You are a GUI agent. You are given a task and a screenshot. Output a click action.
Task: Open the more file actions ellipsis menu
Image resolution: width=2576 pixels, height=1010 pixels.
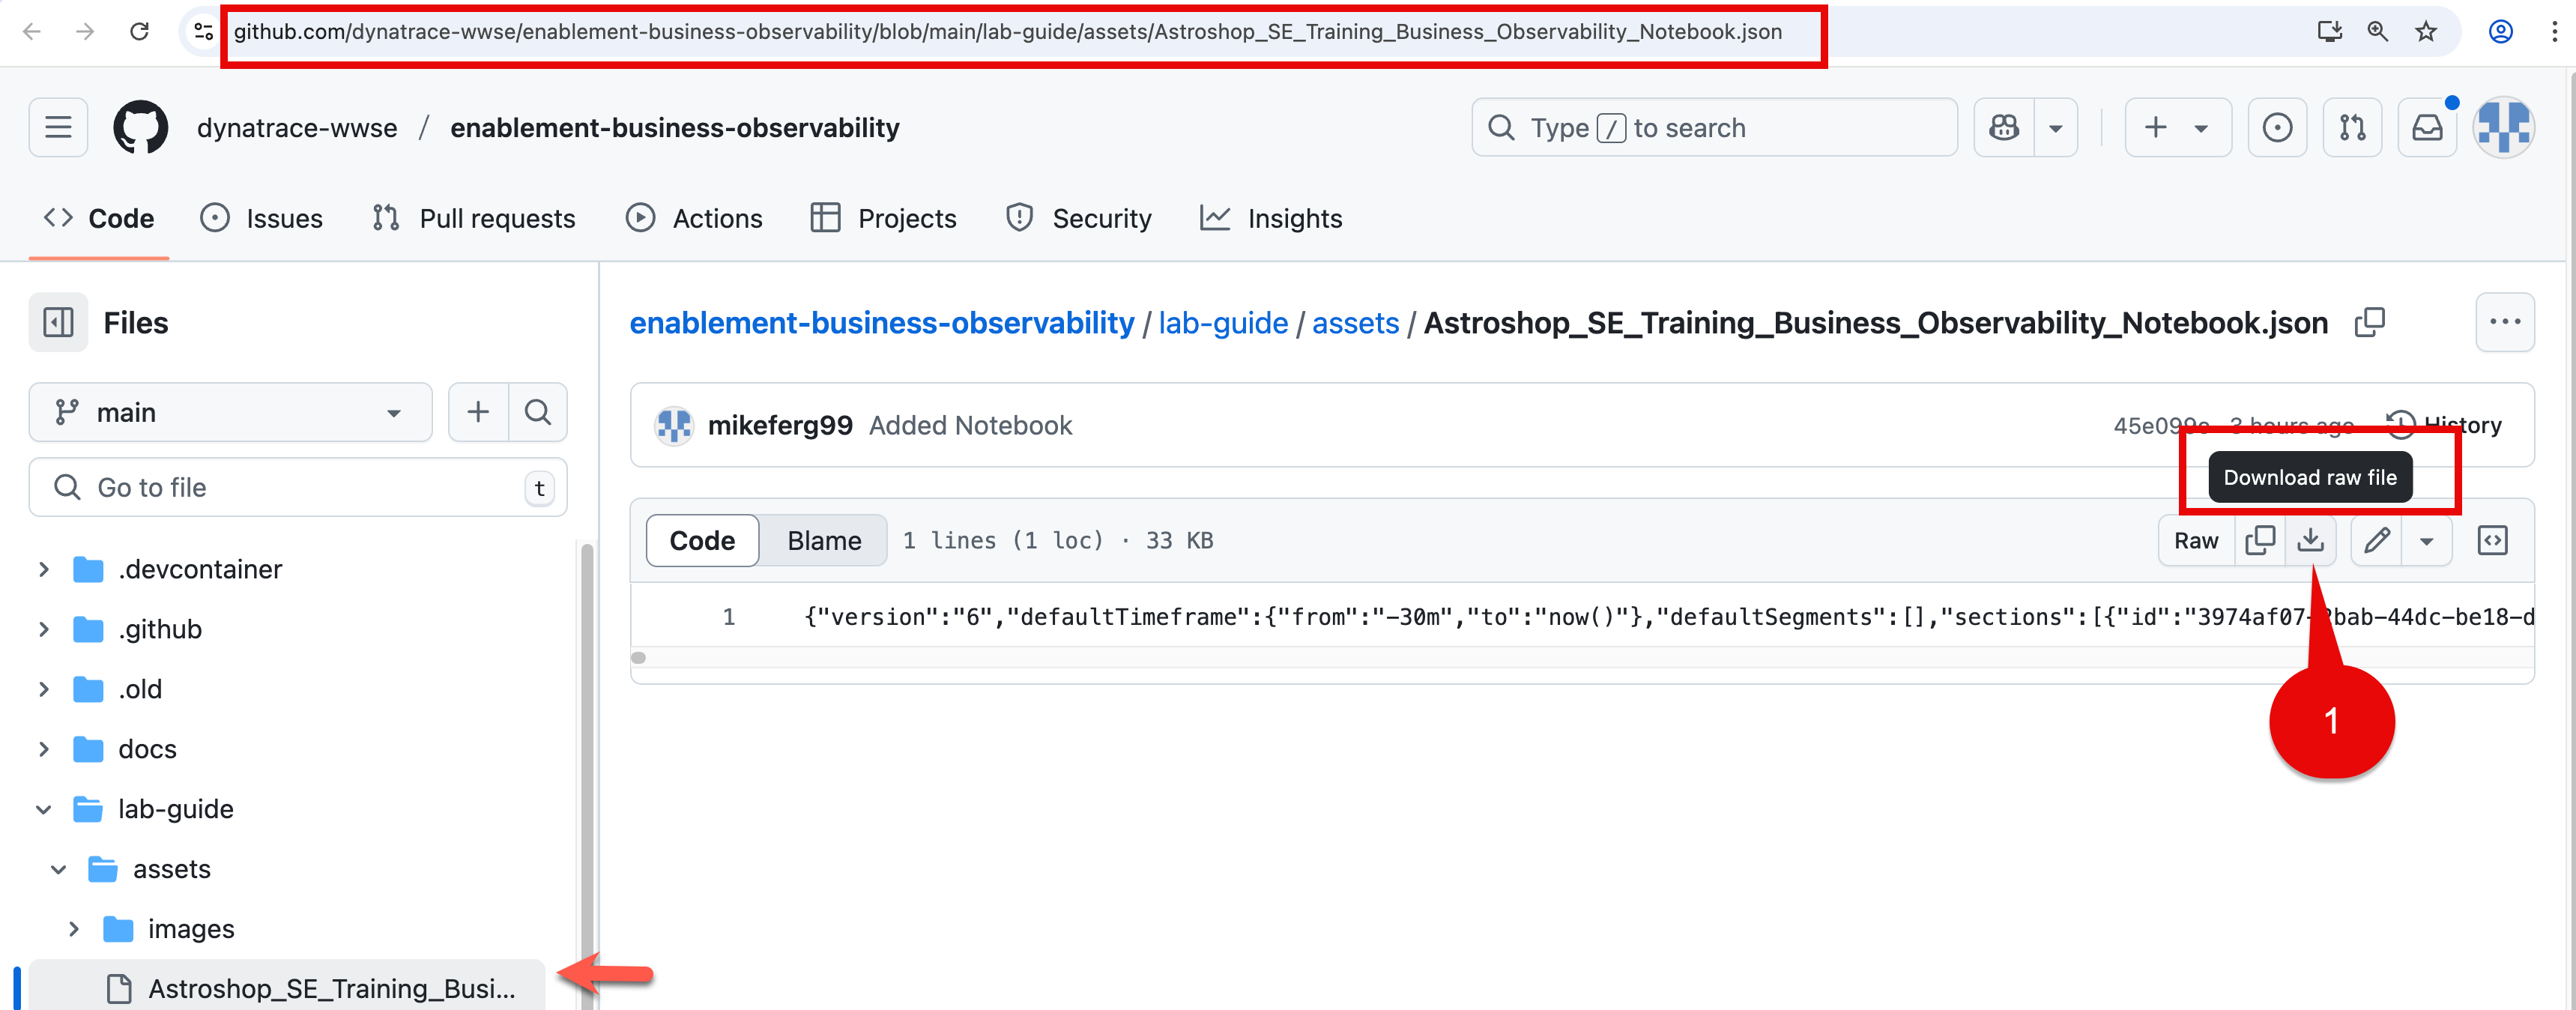[x=2504, y=322]
